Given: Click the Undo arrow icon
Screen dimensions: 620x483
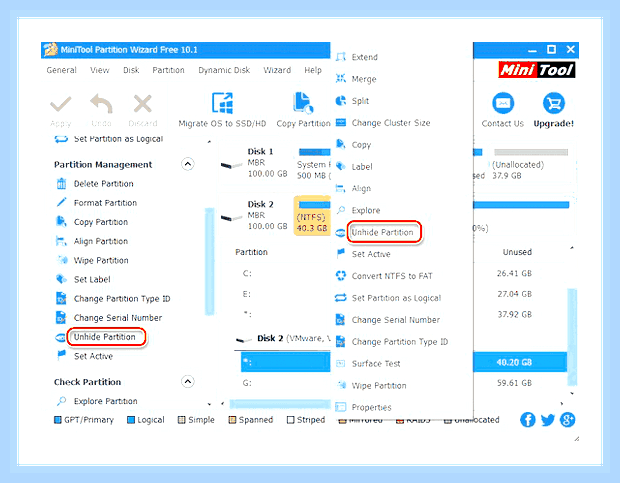Looking at the screenshot, I should 101,104.
